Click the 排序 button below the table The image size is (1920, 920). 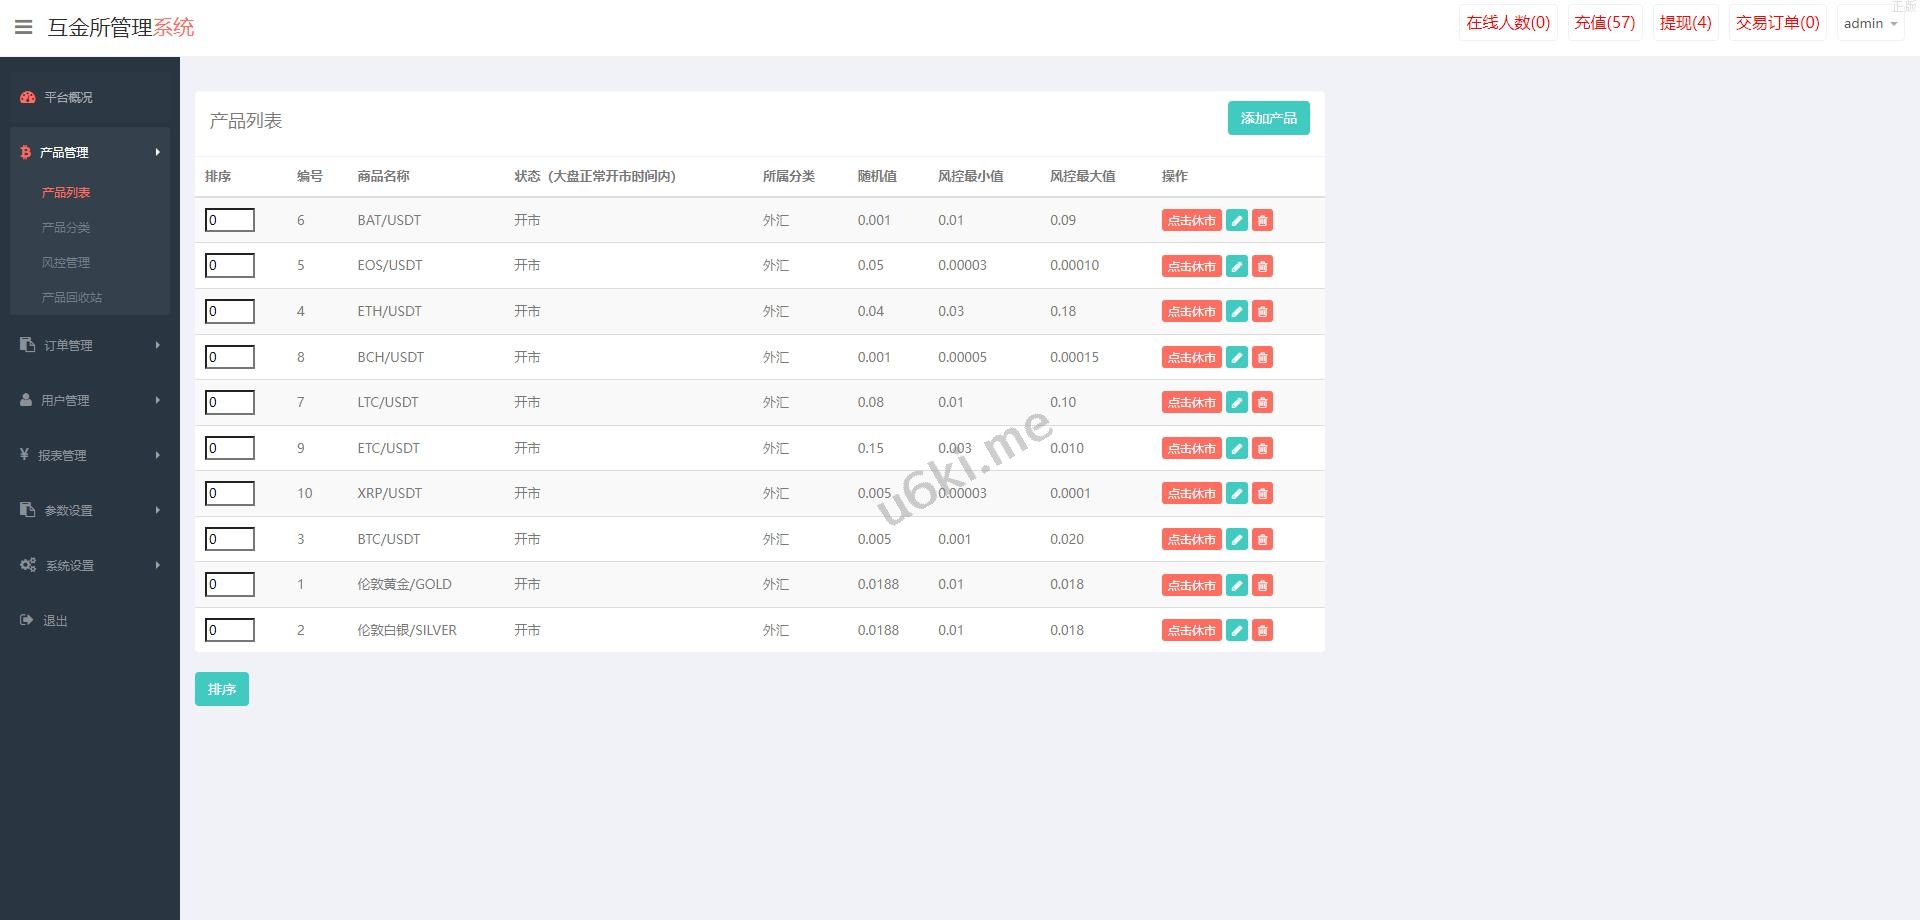(221, 689)
